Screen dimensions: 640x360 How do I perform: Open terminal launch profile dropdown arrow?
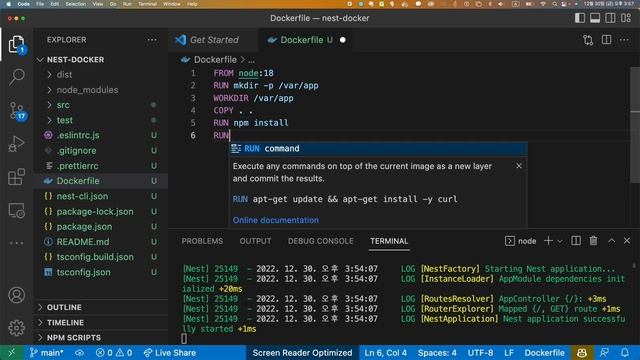[560, 241]
